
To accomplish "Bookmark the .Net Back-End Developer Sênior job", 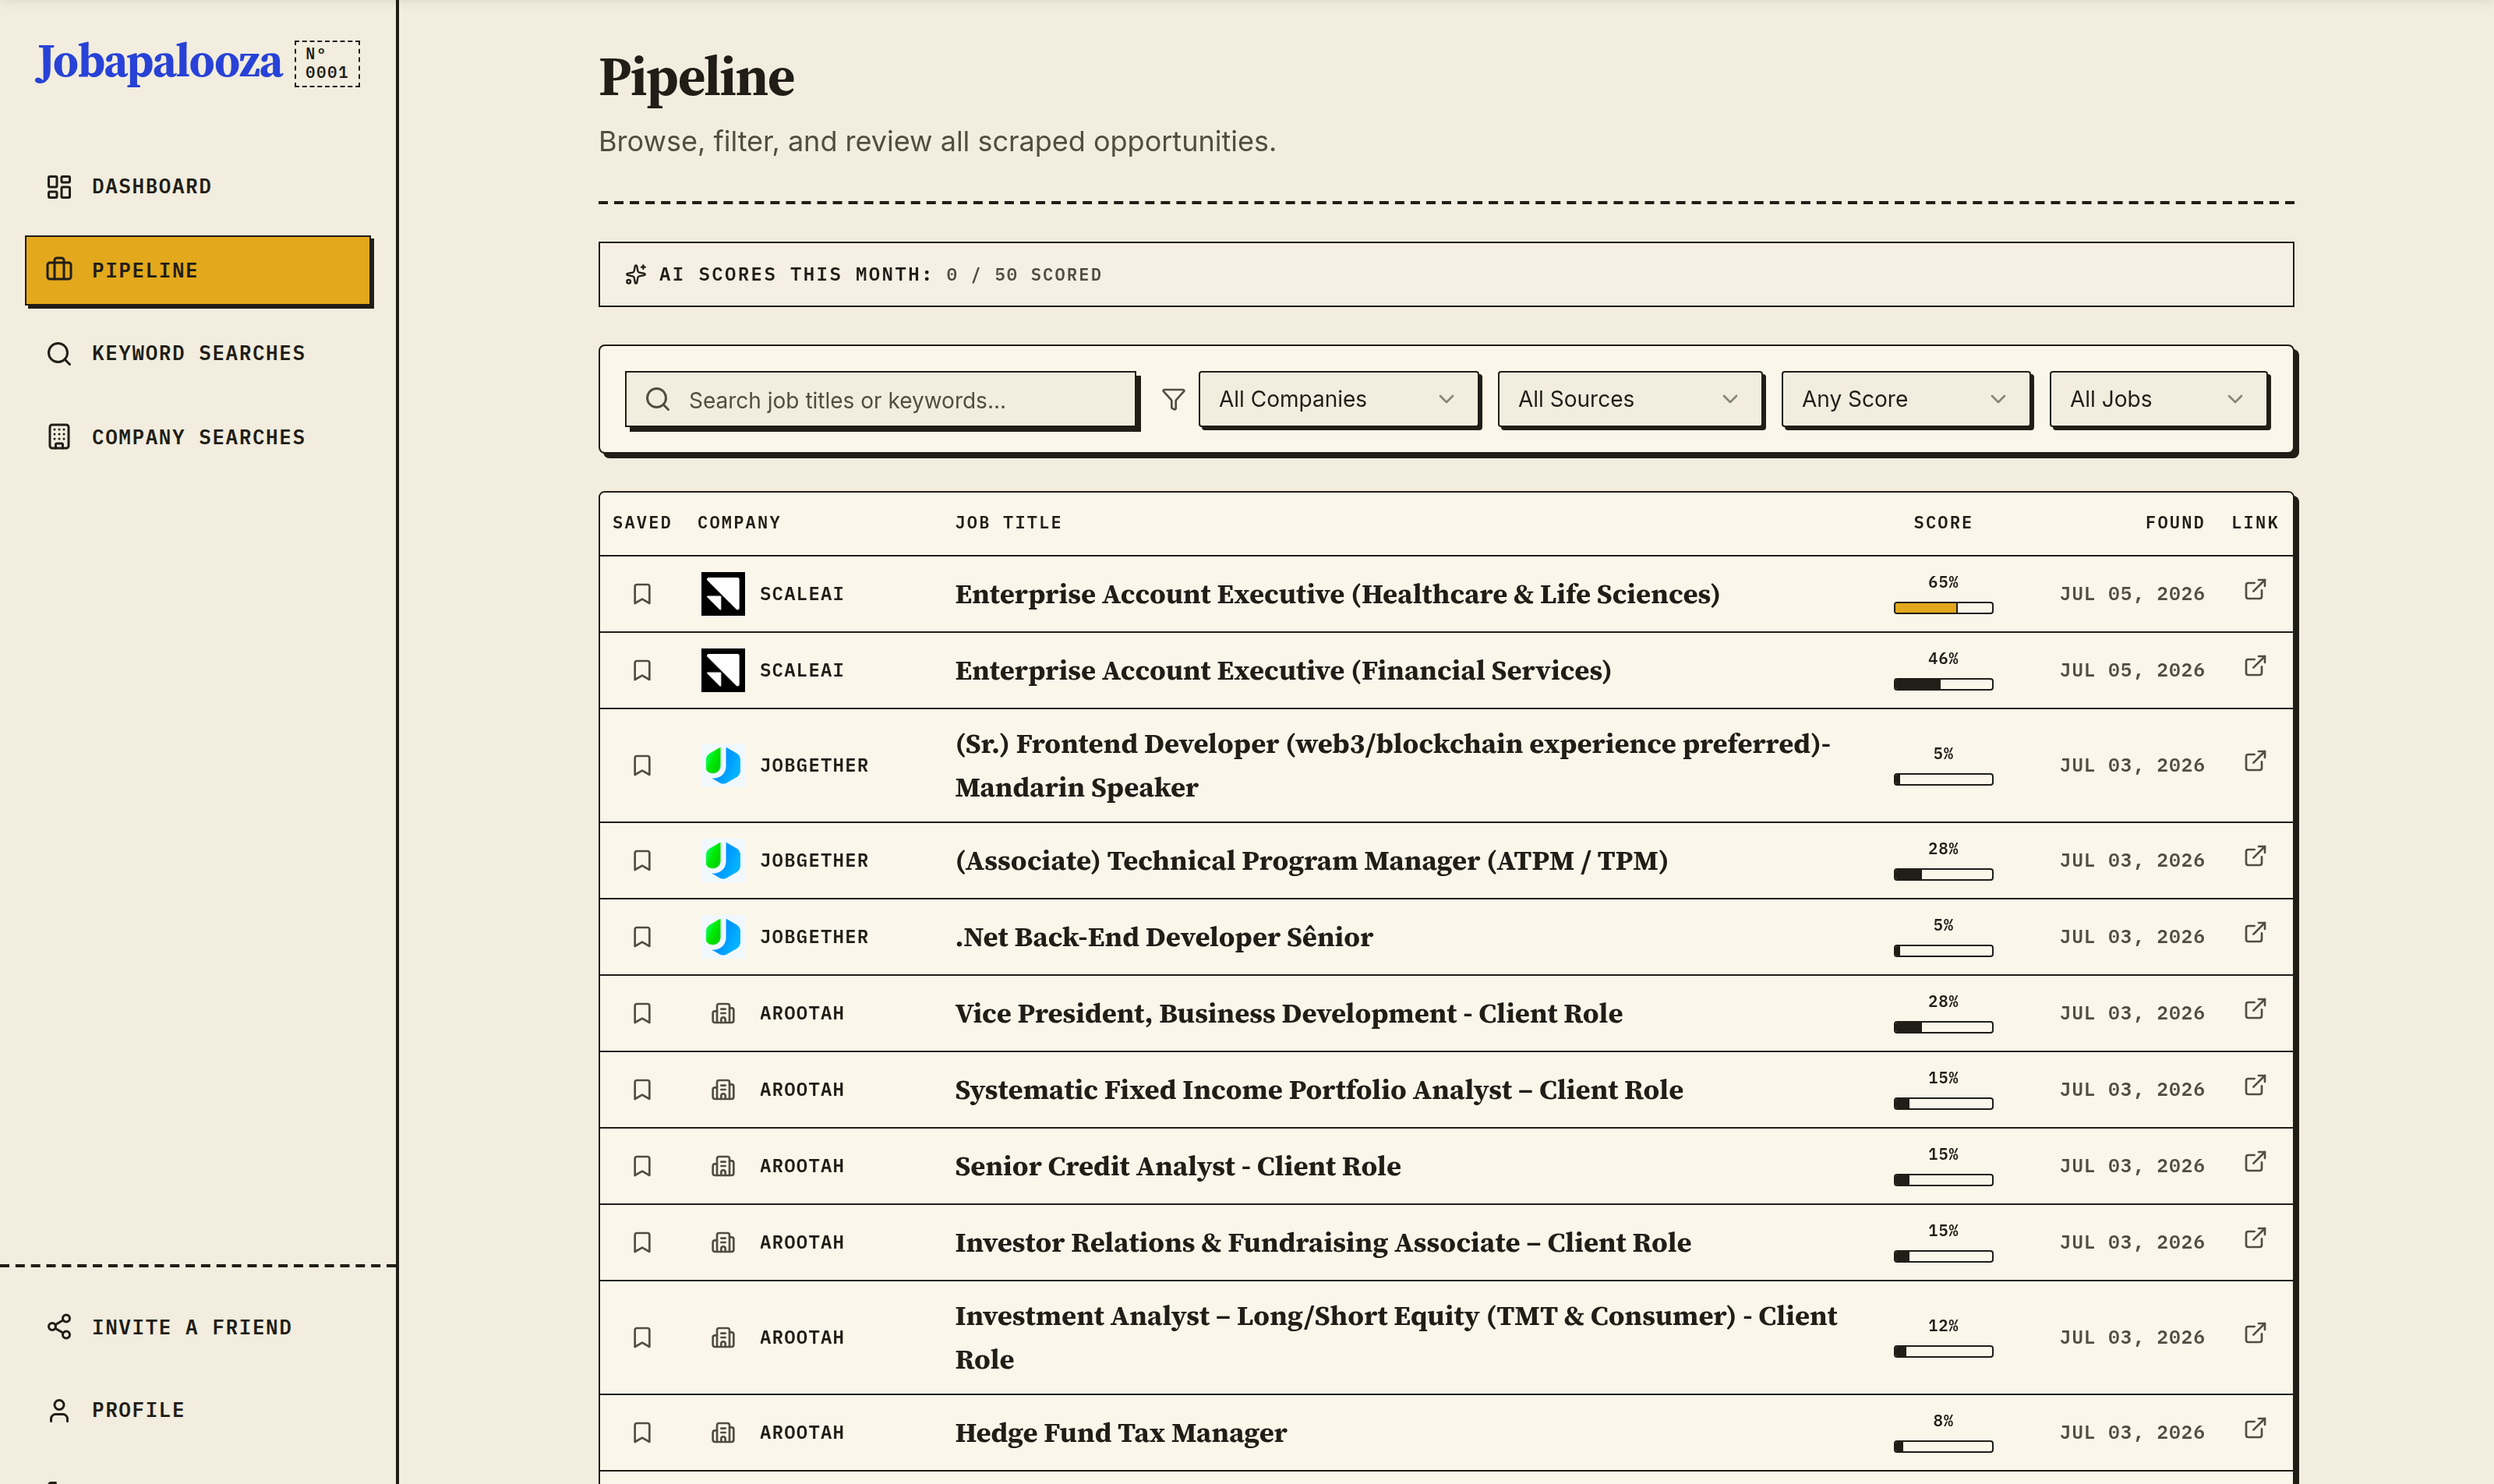I will point(642,937).
